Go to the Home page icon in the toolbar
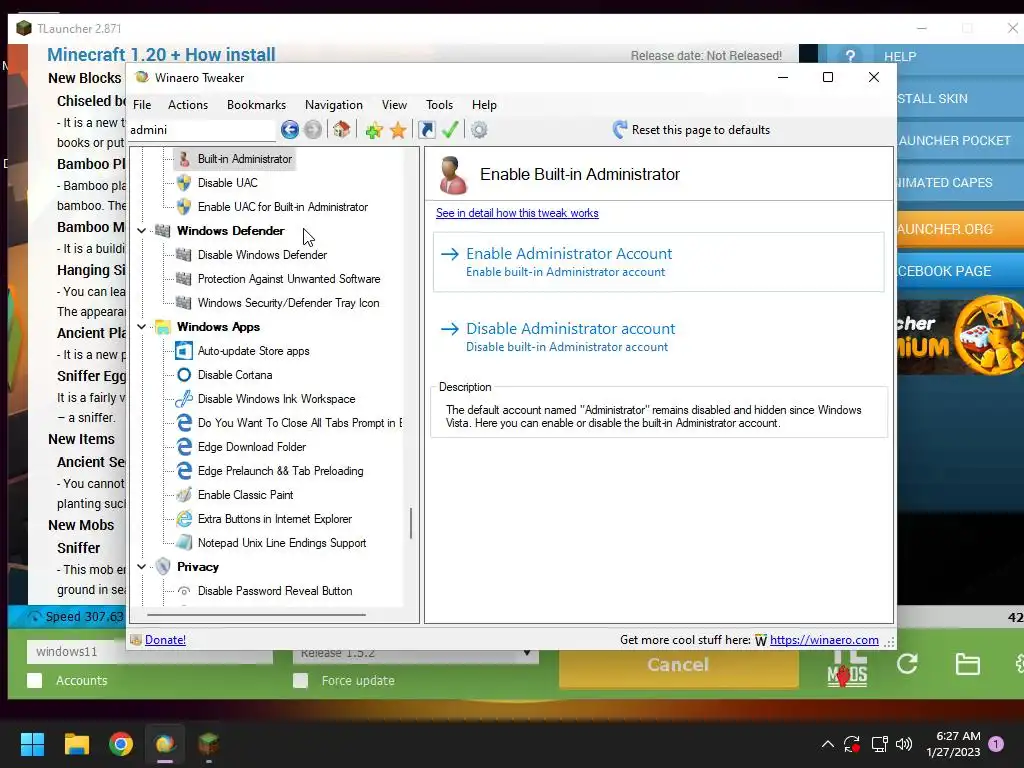 pyautogui.click(x=342, y=129)
